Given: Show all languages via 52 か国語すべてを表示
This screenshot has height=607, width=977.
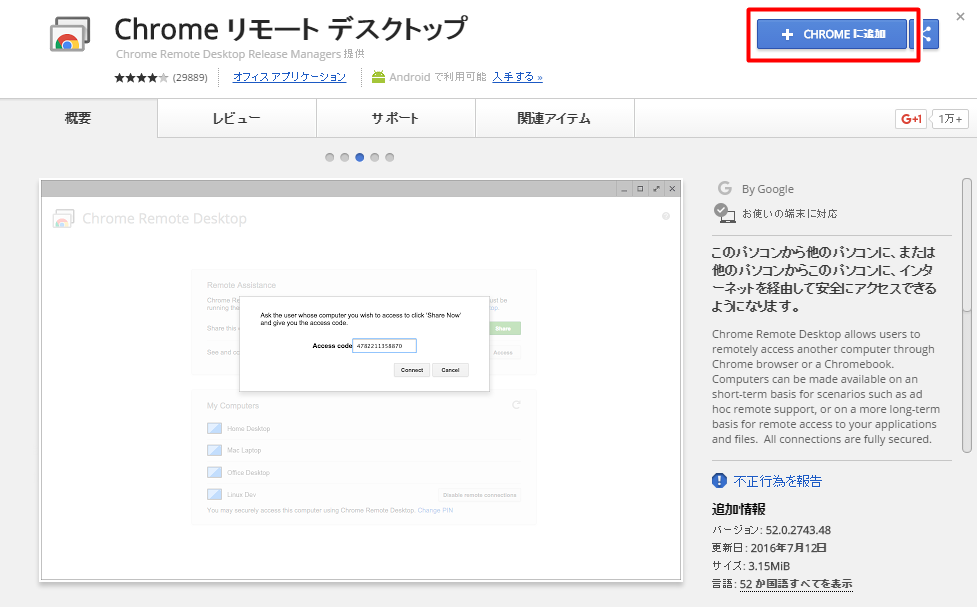Looking at the screenshot, I should [796, 584].
